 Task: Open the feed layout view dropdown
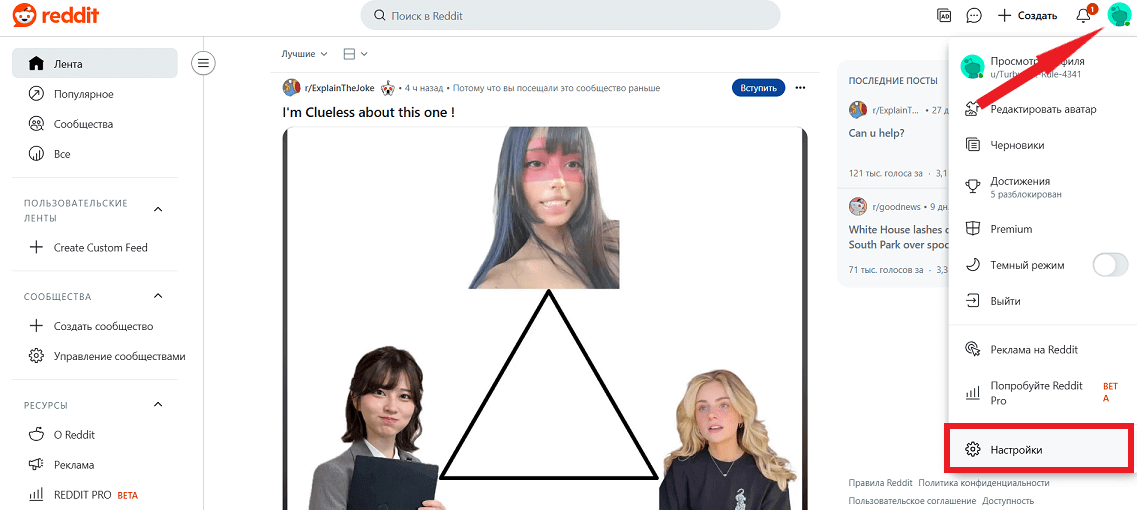(355, 54)
